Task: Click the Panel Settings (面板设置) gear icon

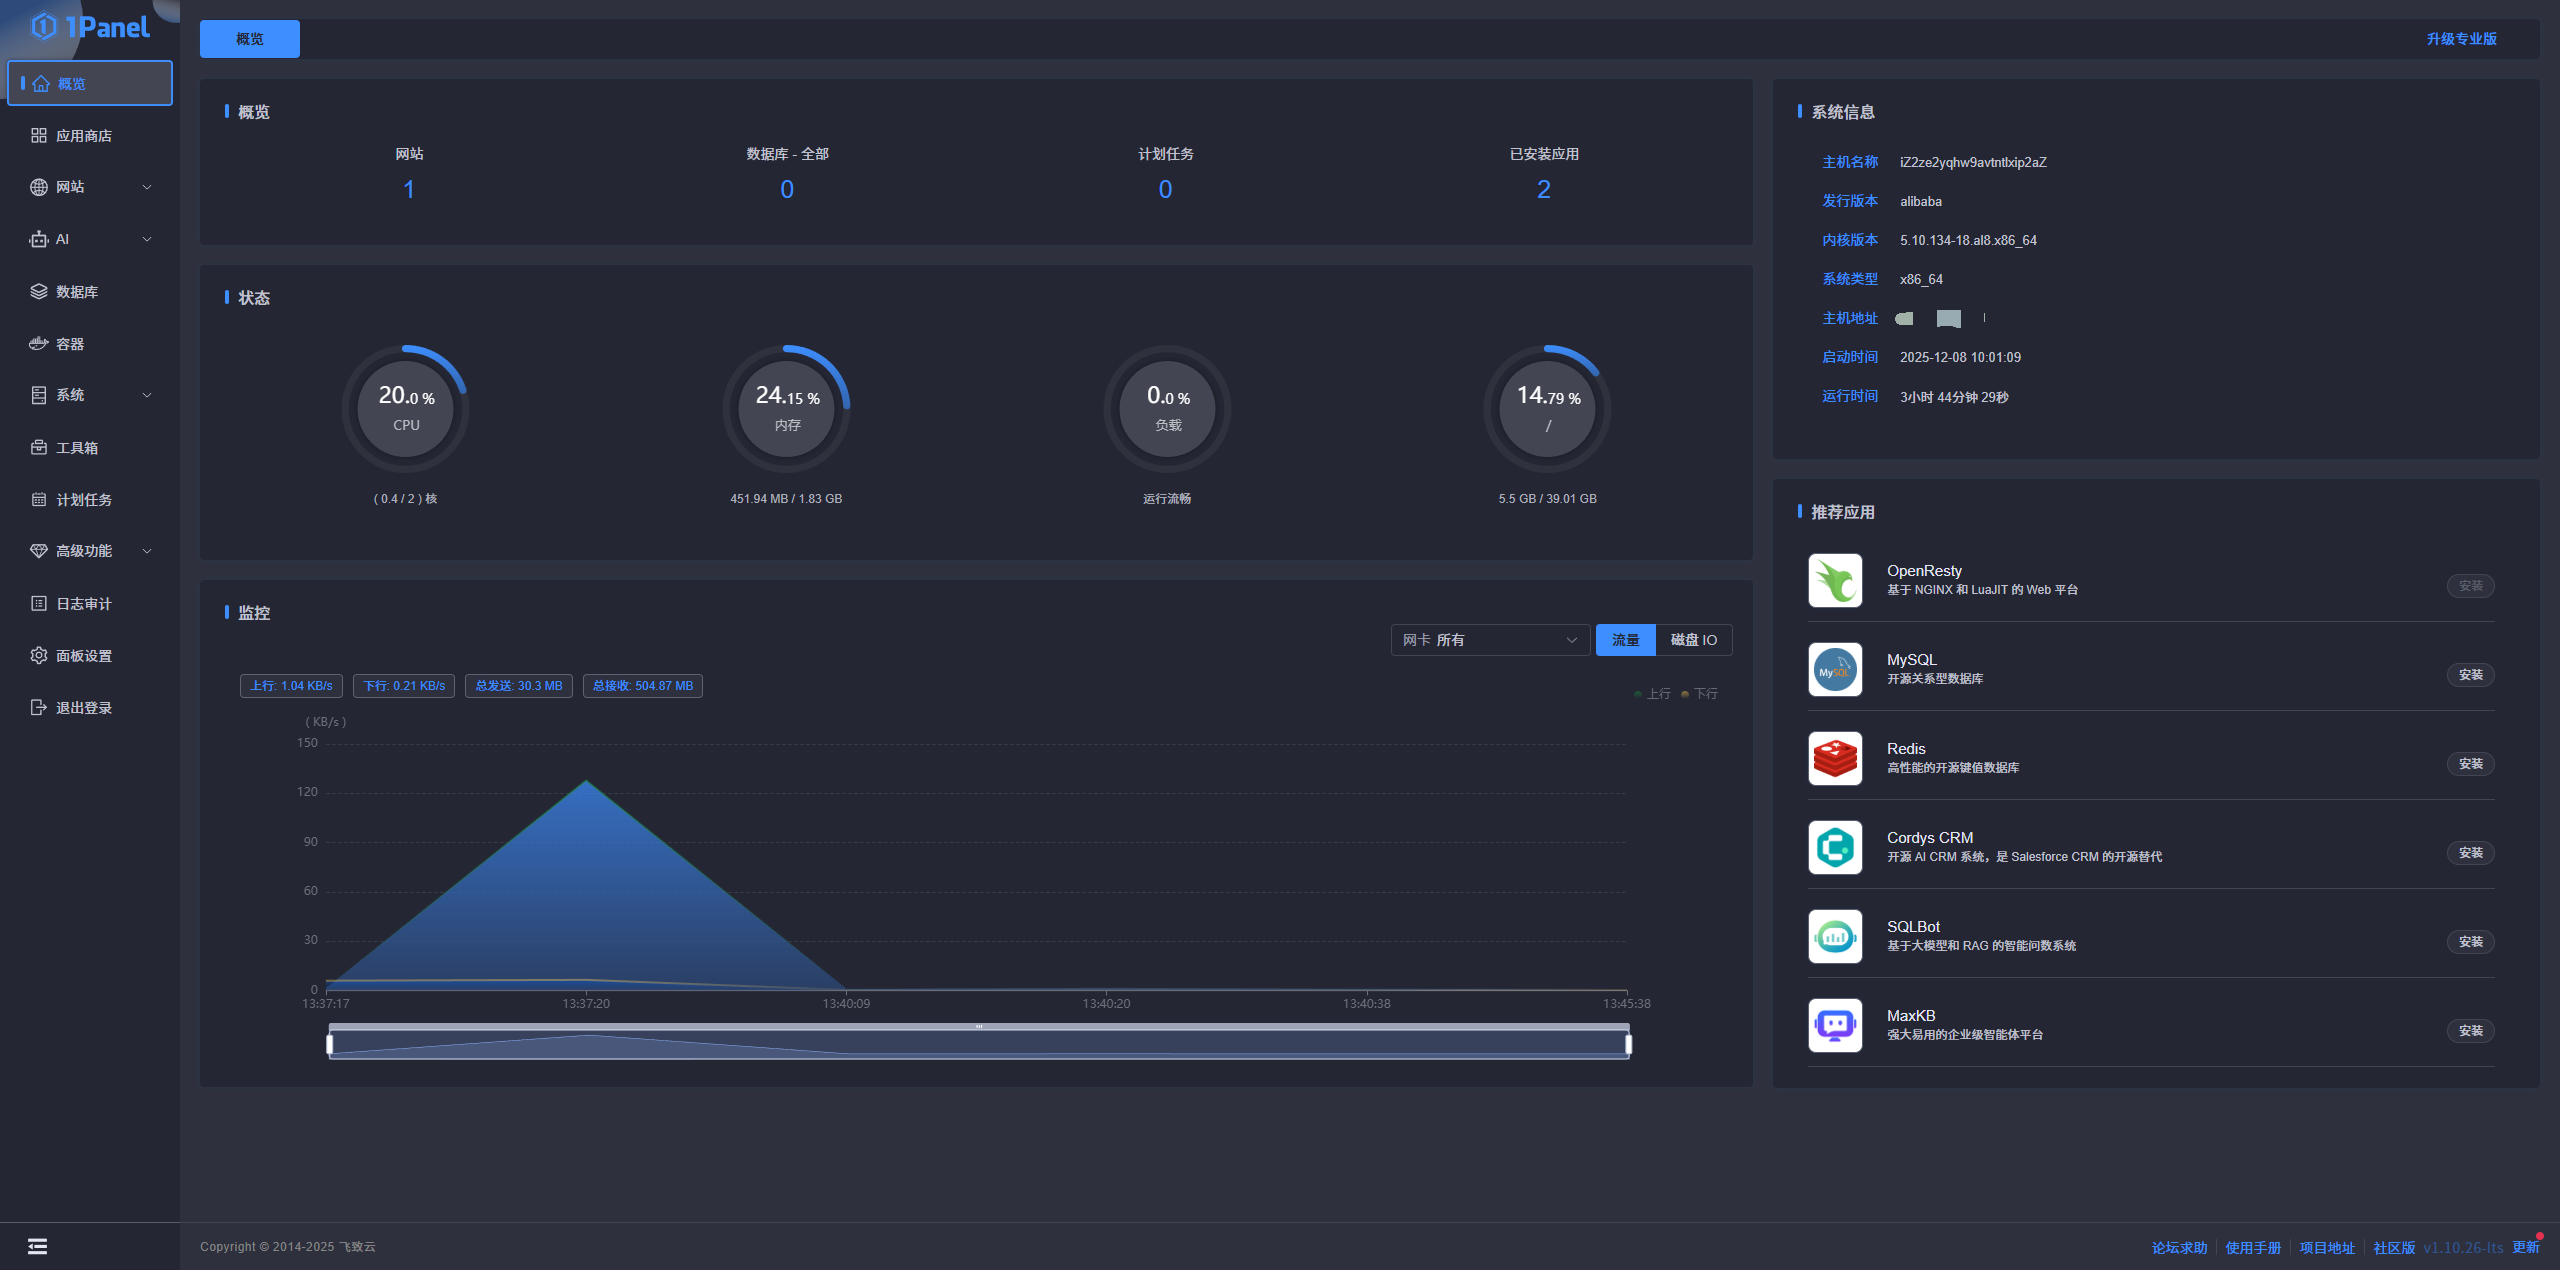Action: click(x=39, y=656)
